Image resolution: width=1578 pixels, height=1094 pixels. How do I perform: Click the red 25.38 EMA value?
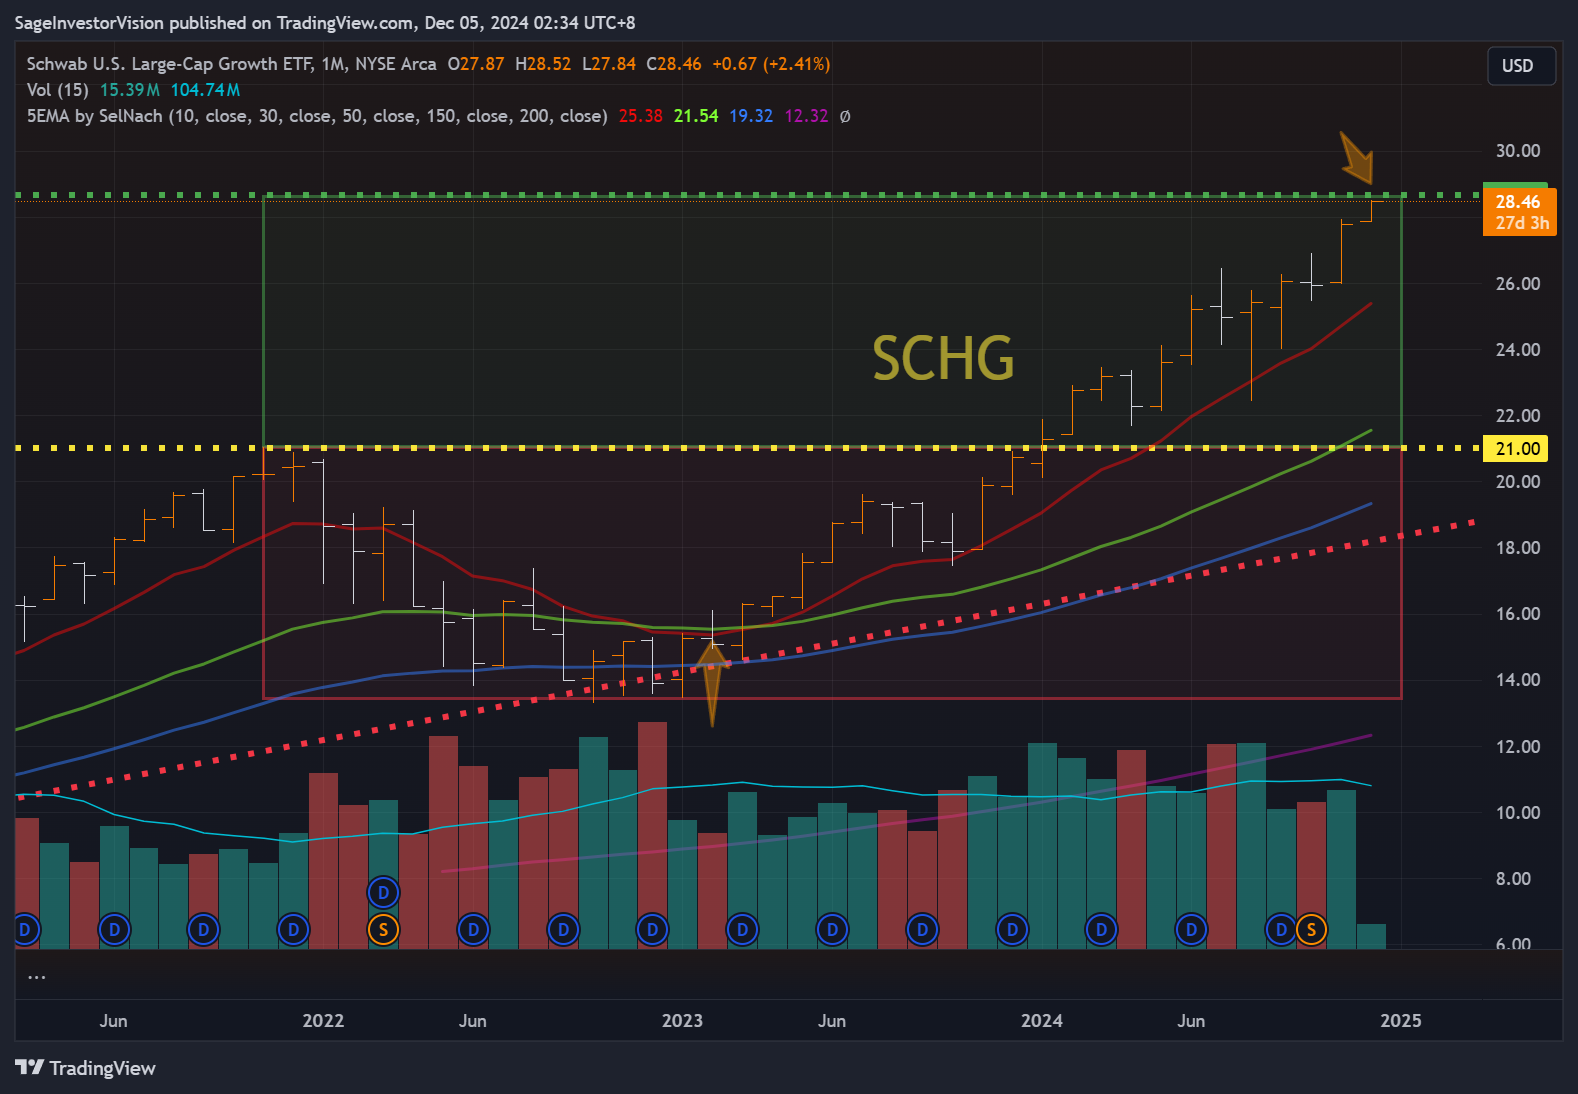pyautogui.click(x=640, y=116)
